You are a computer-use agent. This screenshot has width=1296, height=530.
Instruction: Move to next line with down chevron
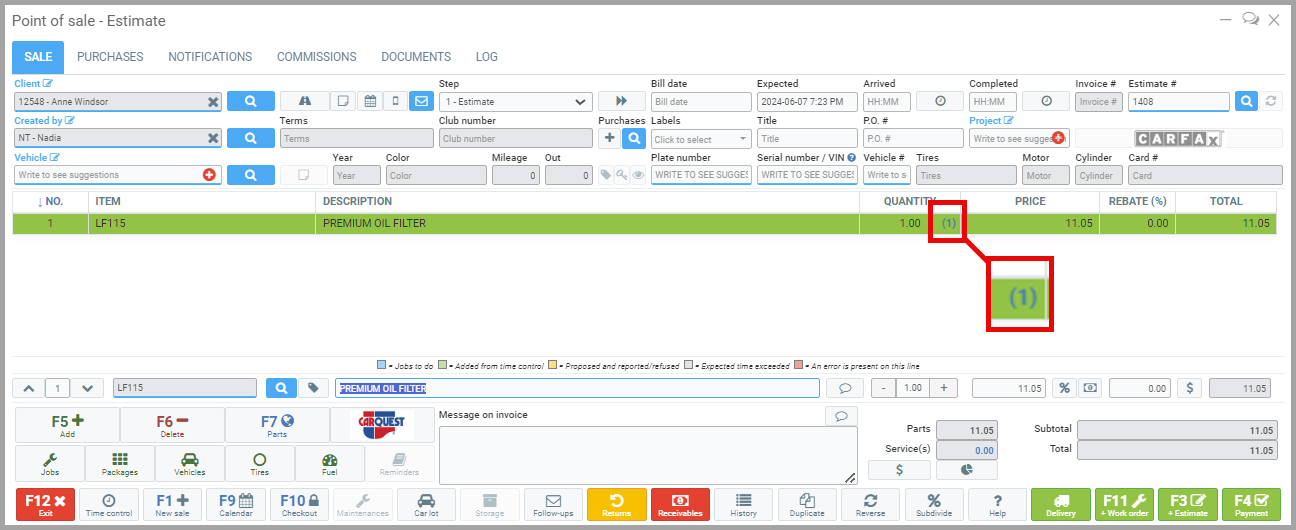click(87, 388)
